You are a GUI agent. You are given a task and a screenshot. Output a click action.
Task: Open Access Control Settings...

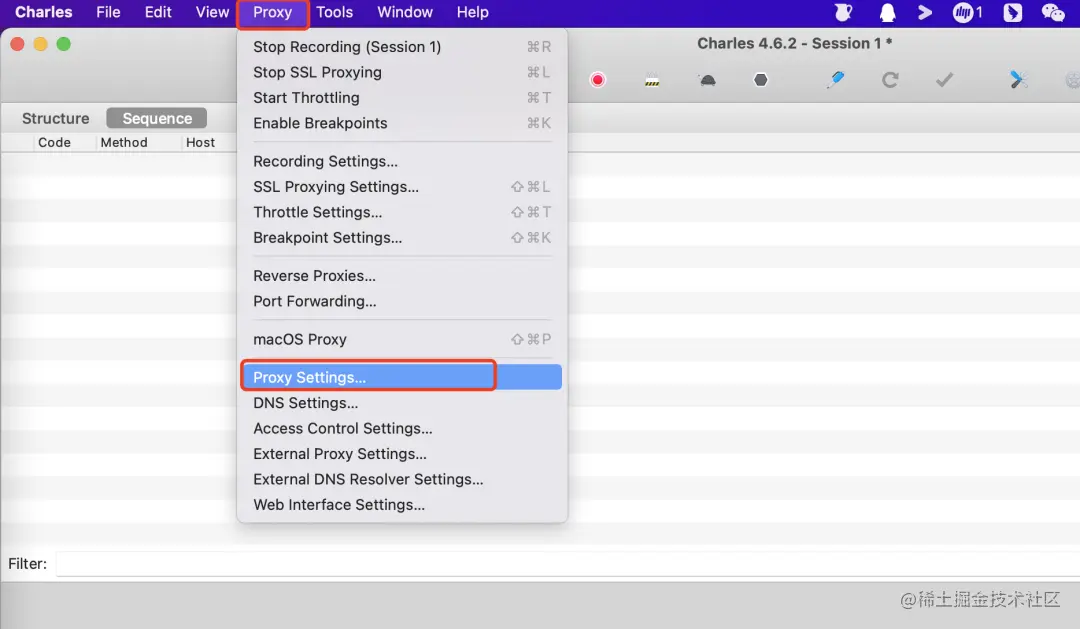(x=402, y=429)
